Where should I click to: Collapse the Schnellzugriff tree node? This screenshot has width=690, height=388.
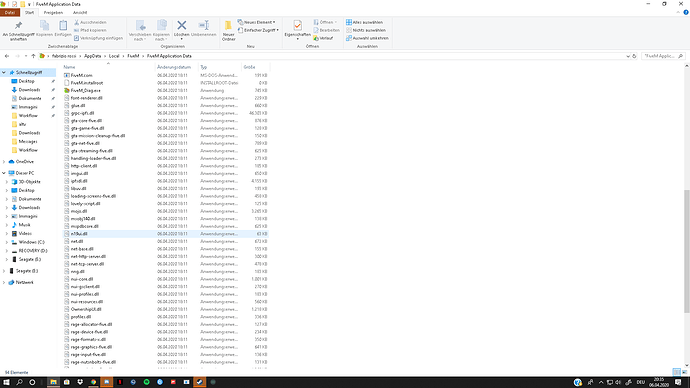point(4,72)
